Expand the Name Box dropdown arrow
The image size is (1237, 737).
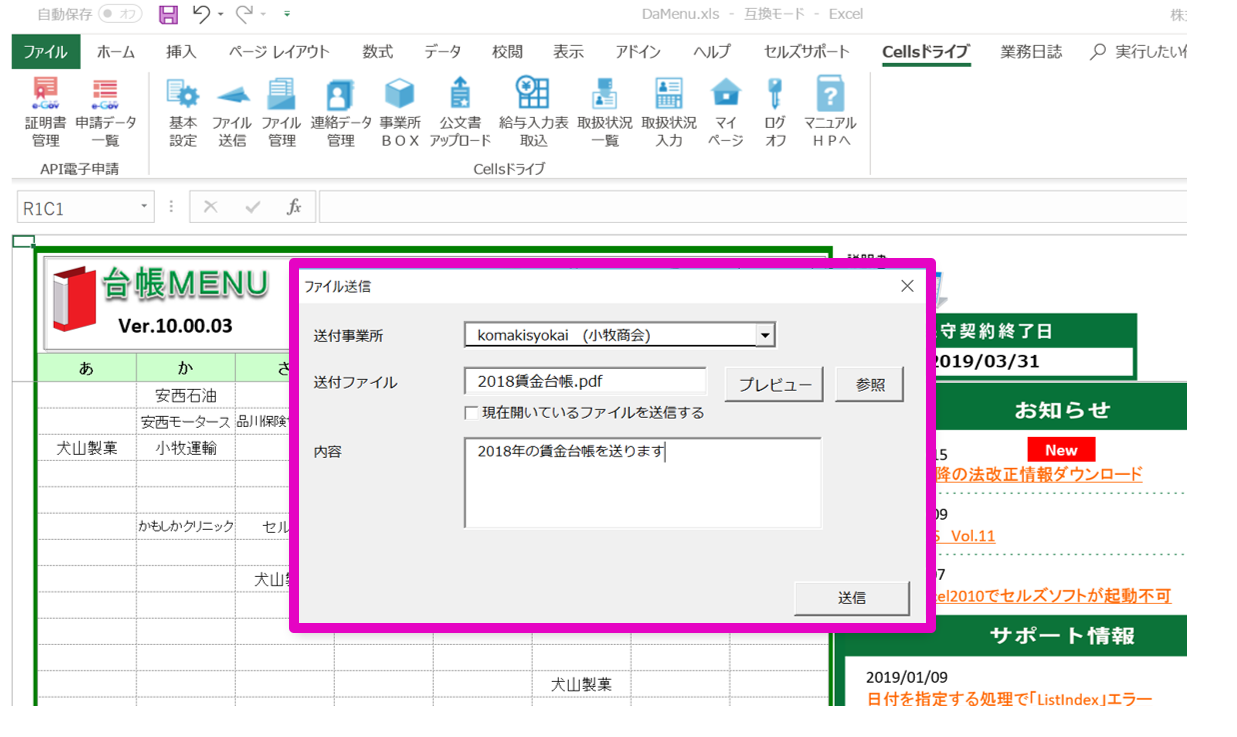click(x=144, y=207)
